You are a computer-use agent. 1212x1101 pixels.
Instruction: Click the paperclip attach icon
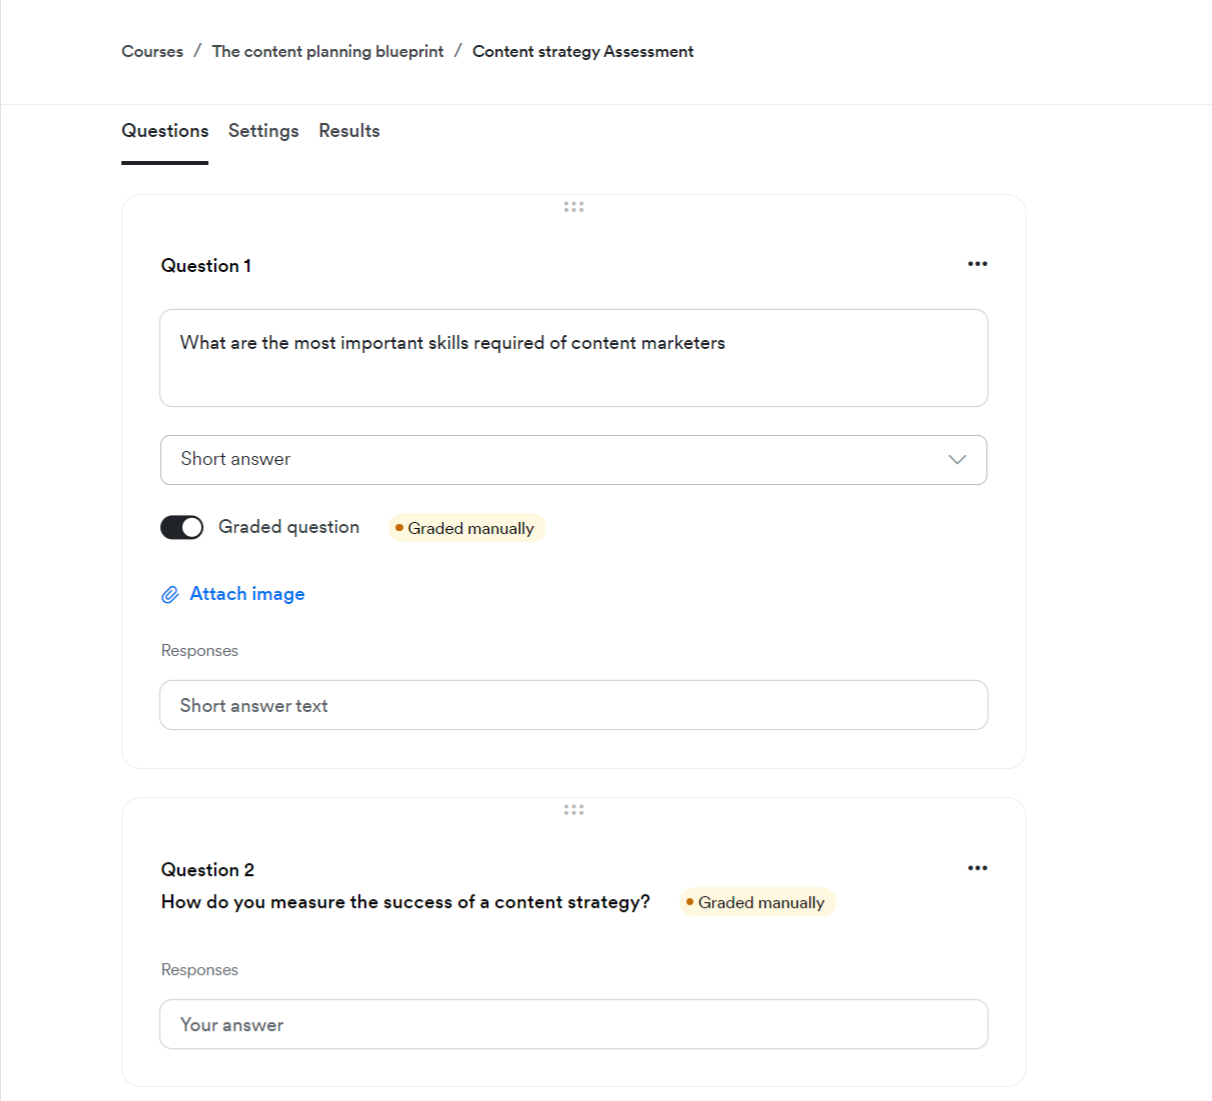[x=170, y=595]
